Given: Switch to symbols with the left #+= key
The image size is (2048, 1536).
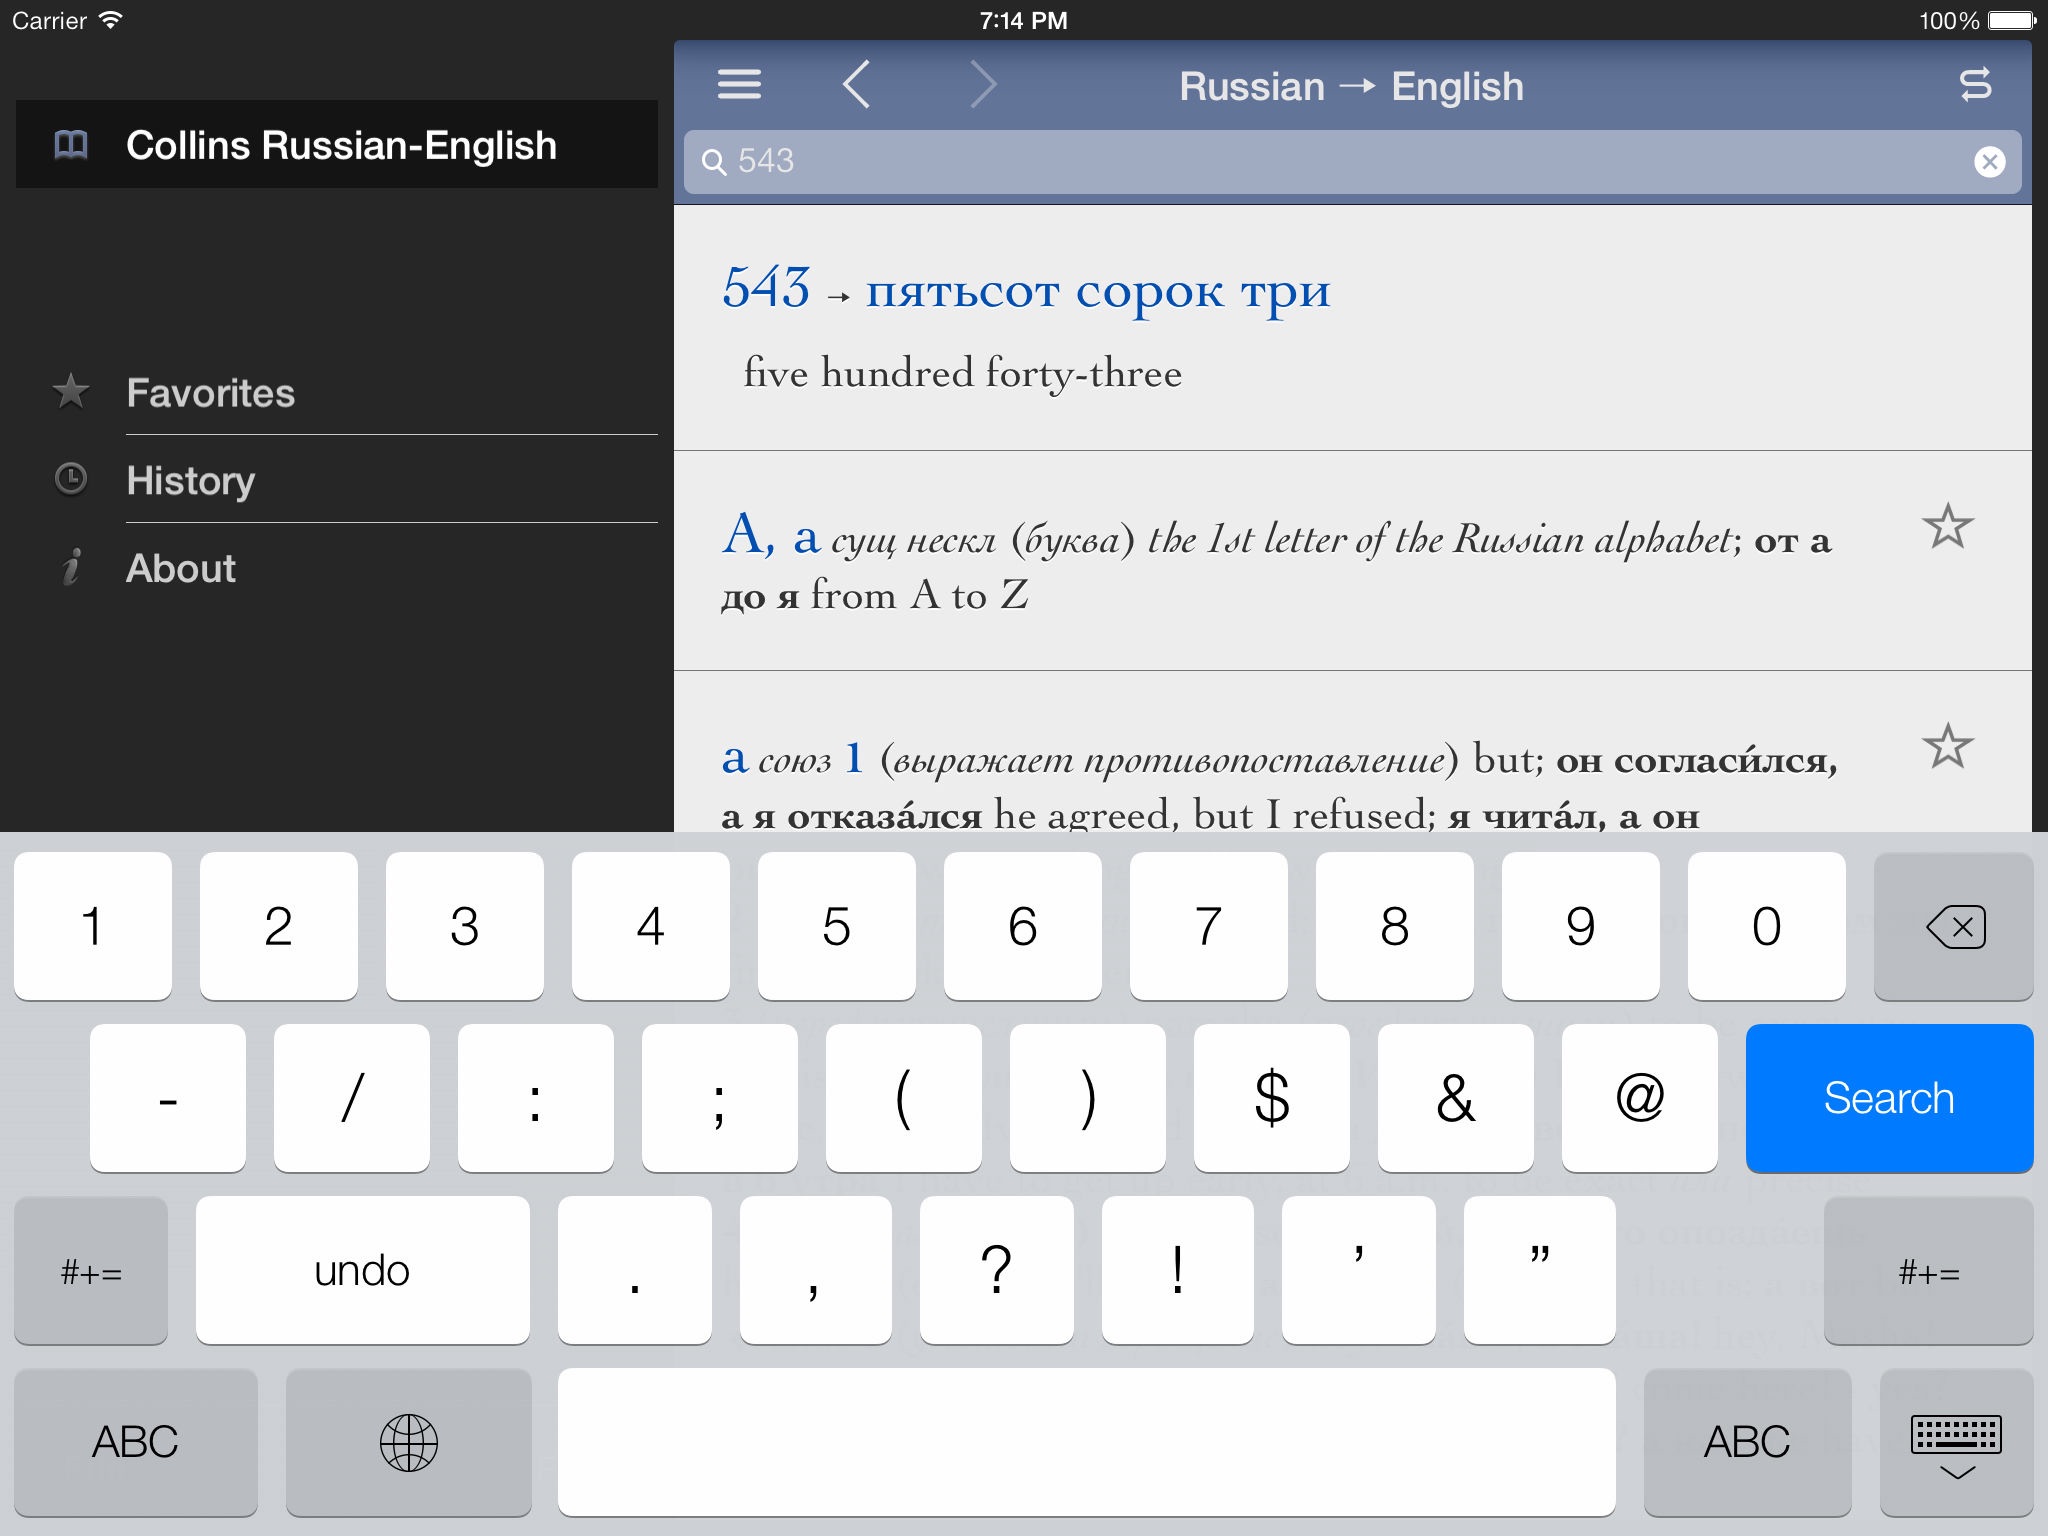Looking at the screenshot, I should (91, 1271).
